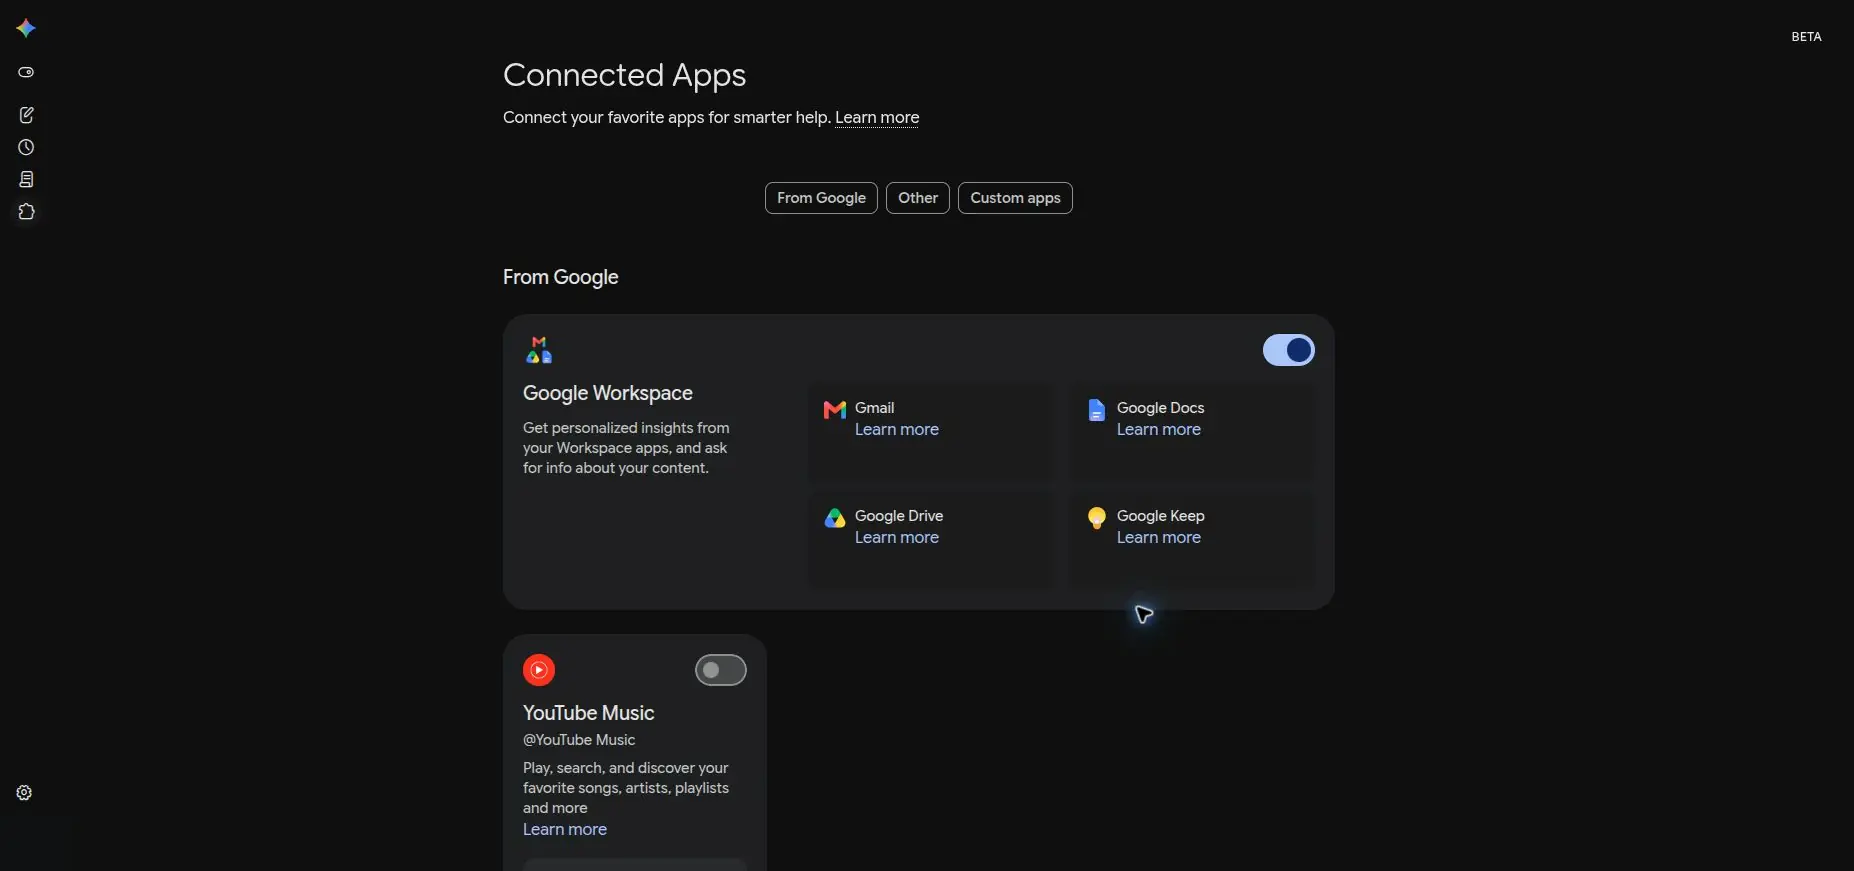
Task: Enable the YouTube Music toggle
Action: pyautogui.click(x=721, y=670)
